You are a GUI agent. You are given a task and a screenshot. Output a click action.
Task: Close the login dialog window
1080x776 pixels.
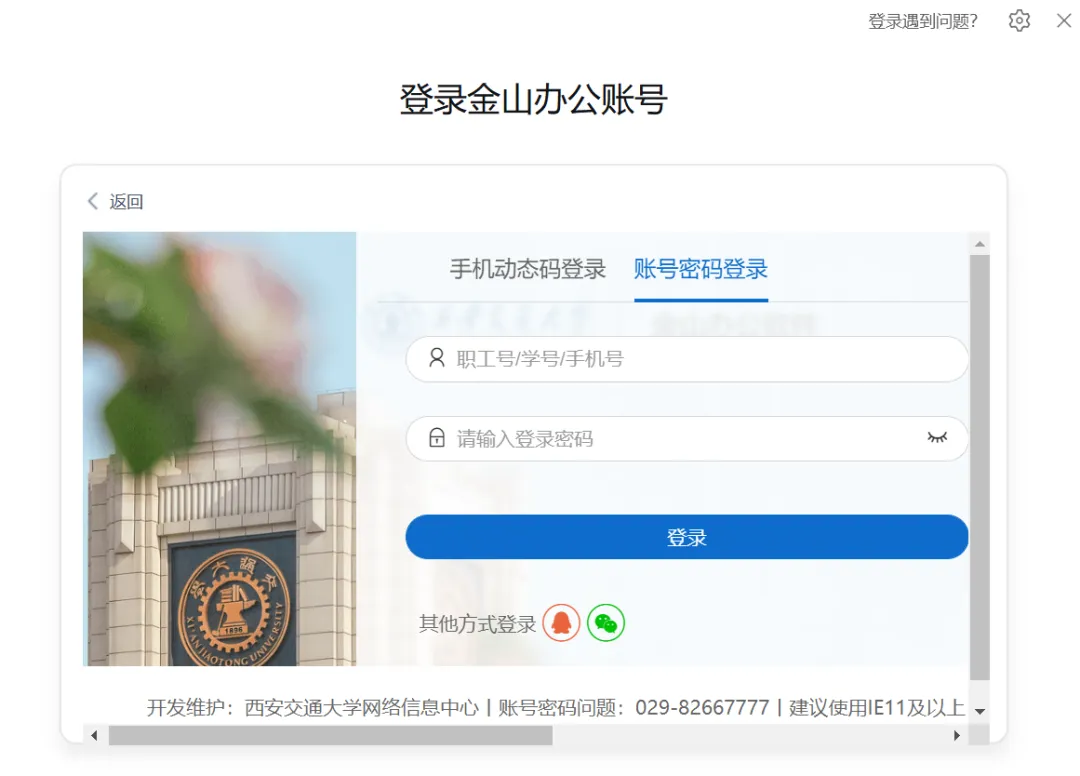1063,21
